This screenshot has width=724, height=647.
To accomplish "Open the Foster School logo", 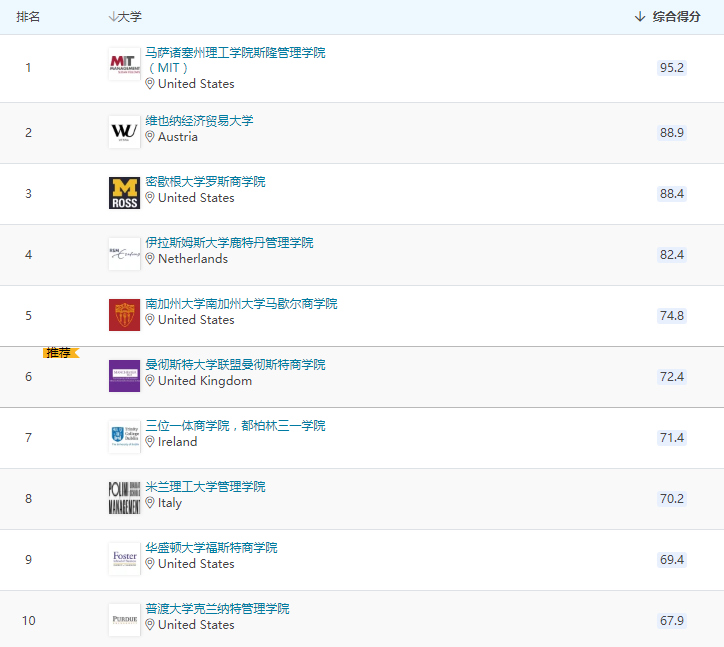I will pos(124,559).
